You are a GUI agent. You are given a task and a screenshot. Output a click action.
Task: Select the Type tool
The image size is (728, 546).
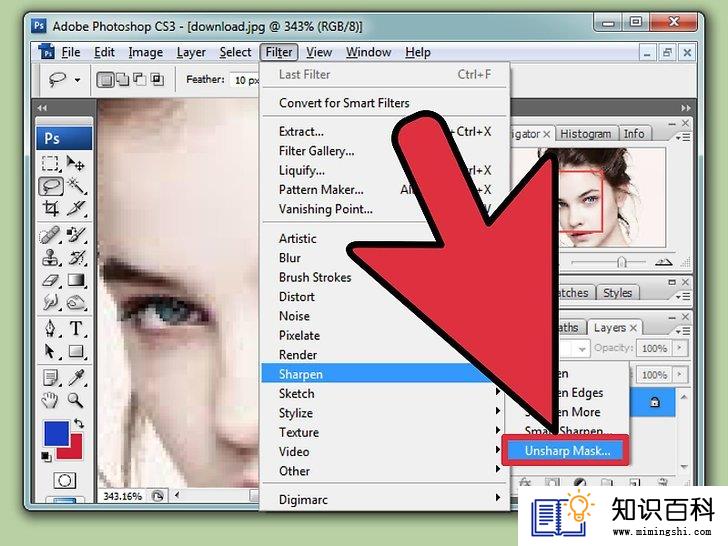(76, 328)
